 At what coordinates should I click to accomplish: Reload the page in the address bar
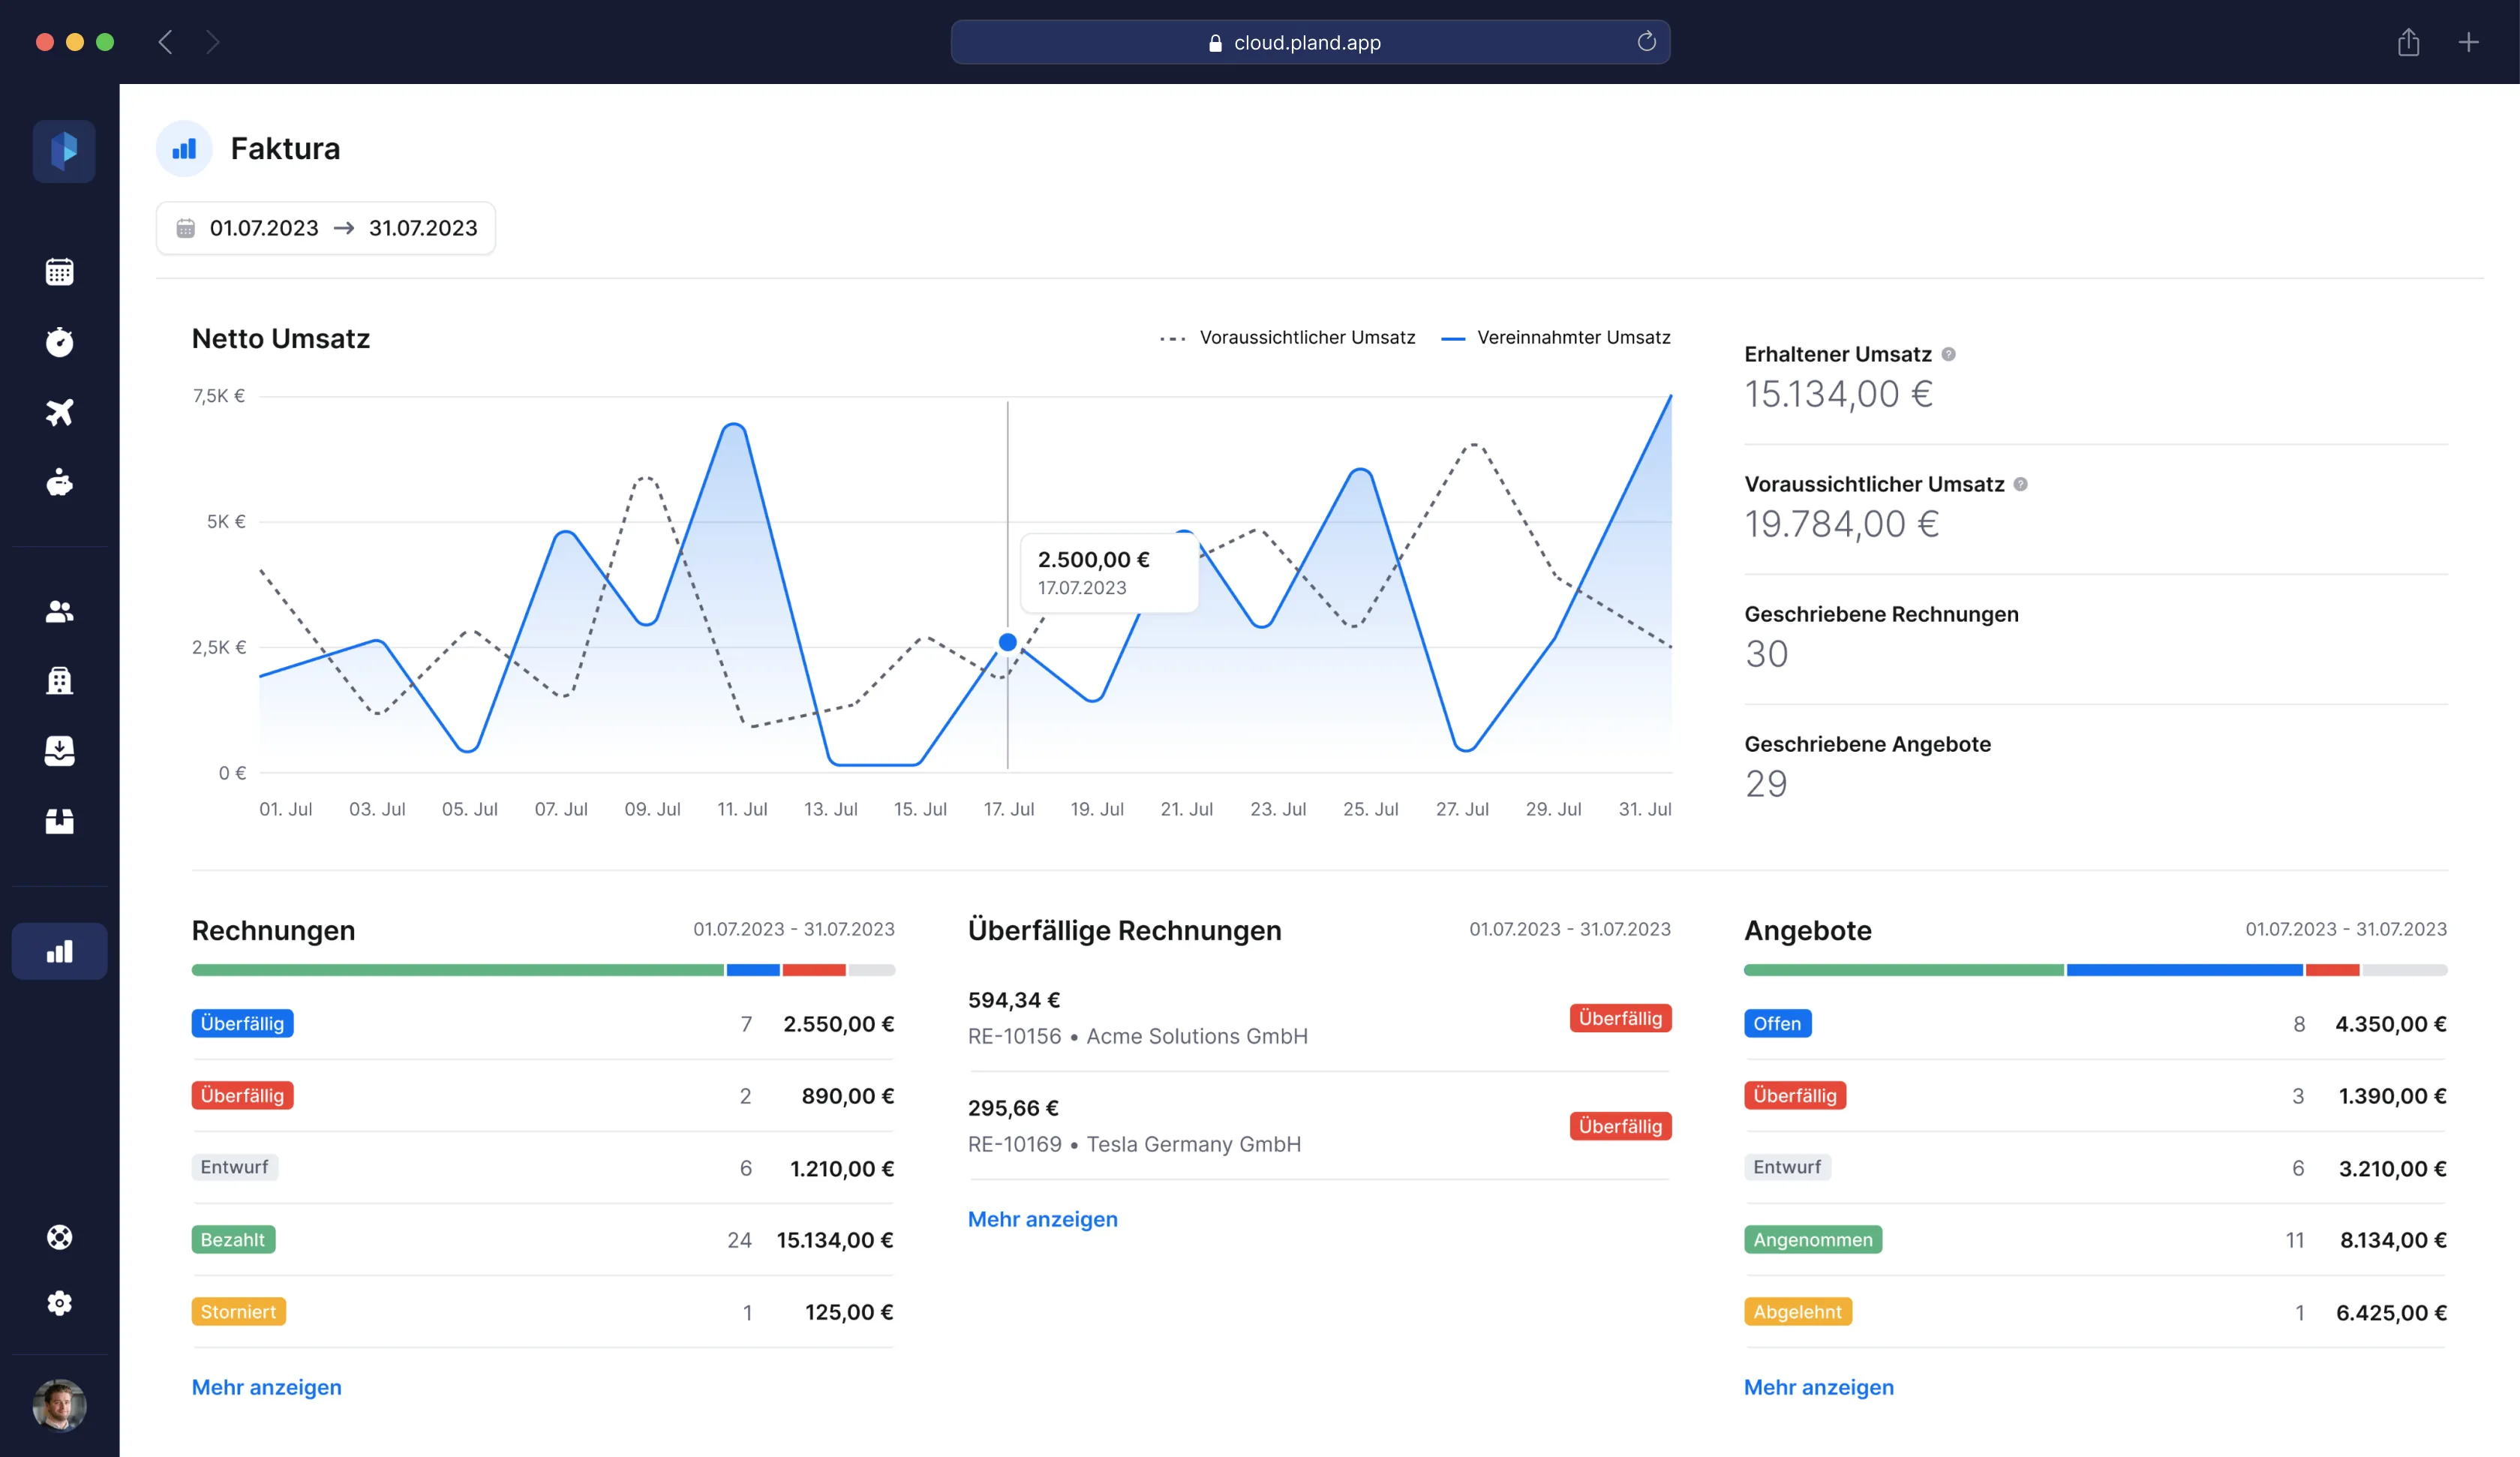[x=1646, y=42]
